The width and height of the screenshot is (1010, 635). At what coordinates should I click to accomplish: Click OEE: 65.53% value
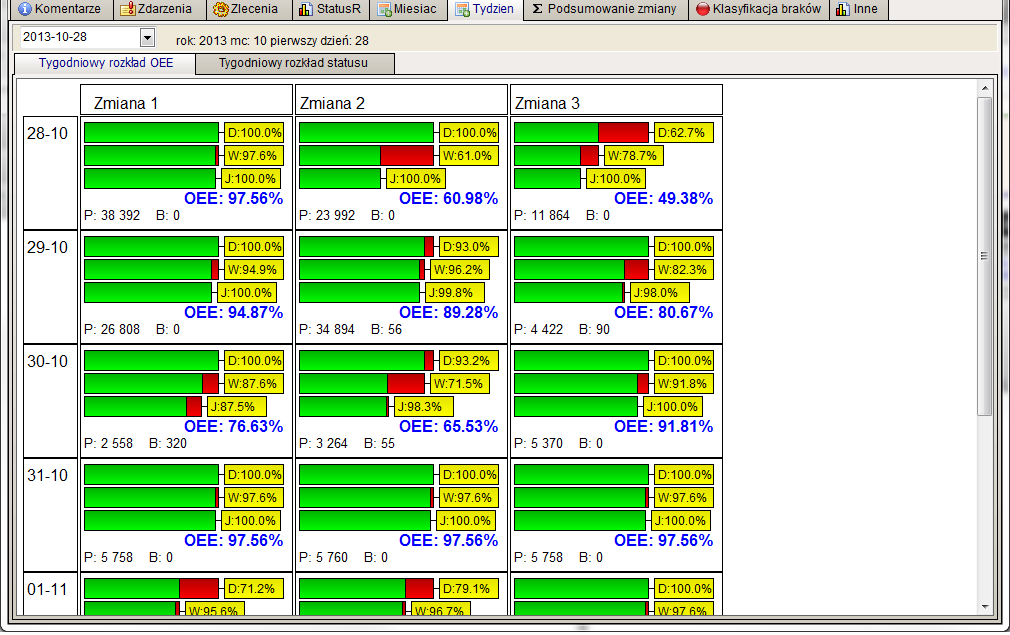point(448,426)
